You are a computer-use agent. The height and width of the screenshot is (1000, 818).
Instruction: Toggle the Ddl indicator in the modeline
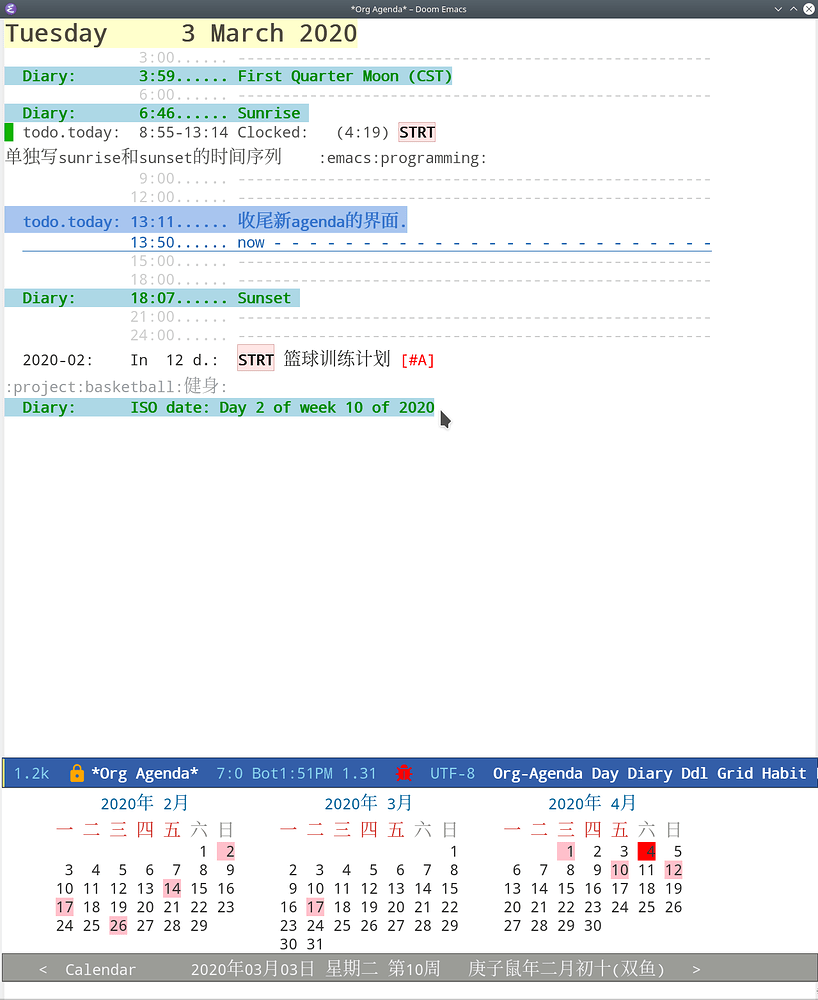point(694,772)
